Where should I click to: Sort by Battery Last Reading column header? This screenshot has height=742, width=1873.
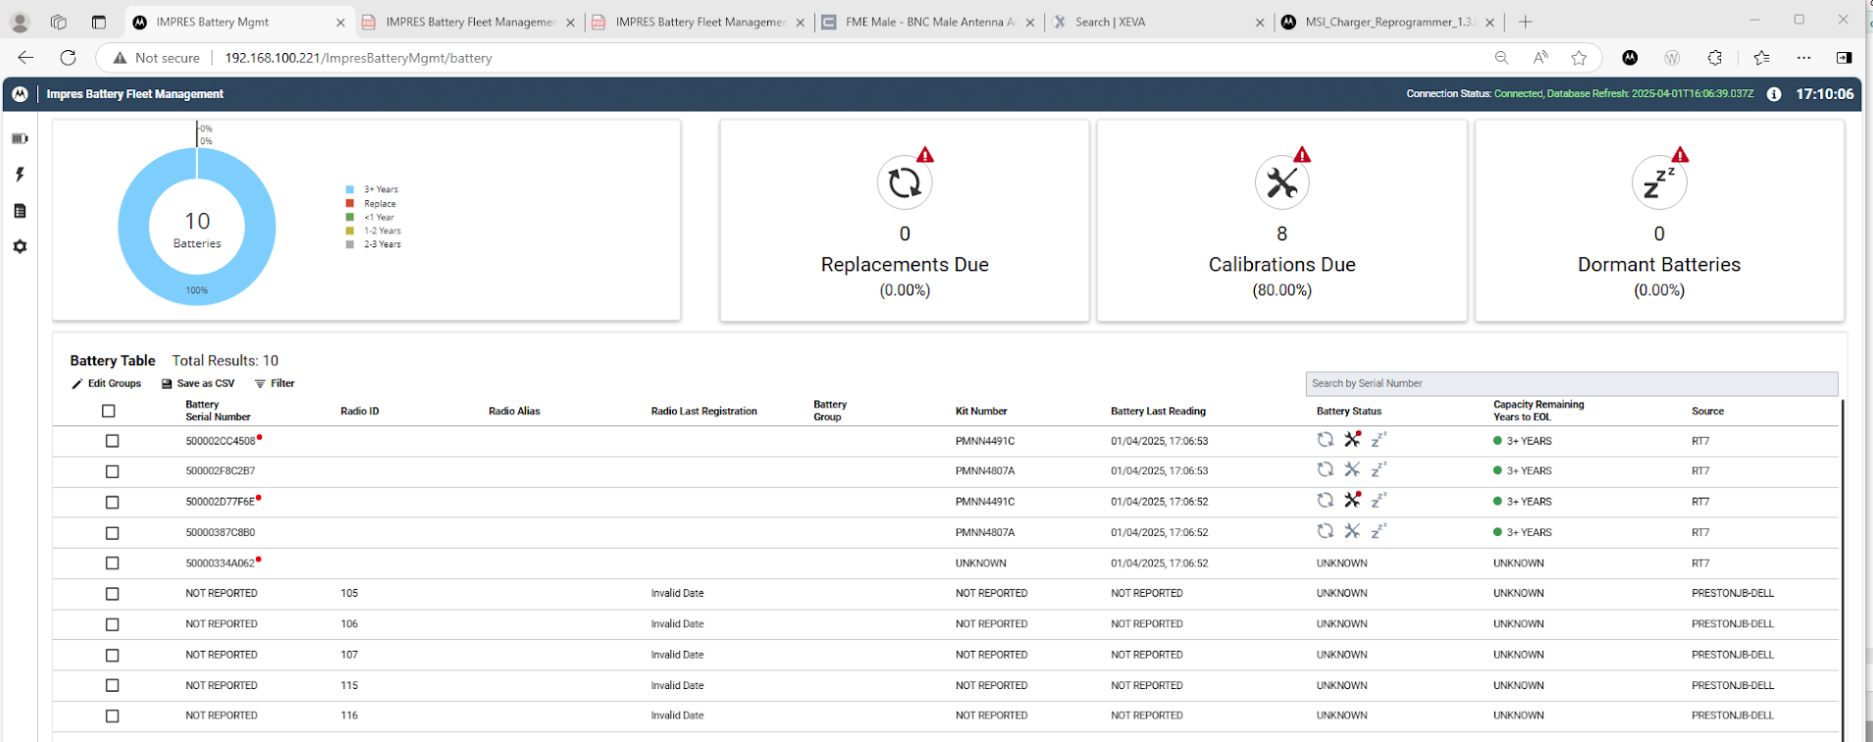point(1158,411)
